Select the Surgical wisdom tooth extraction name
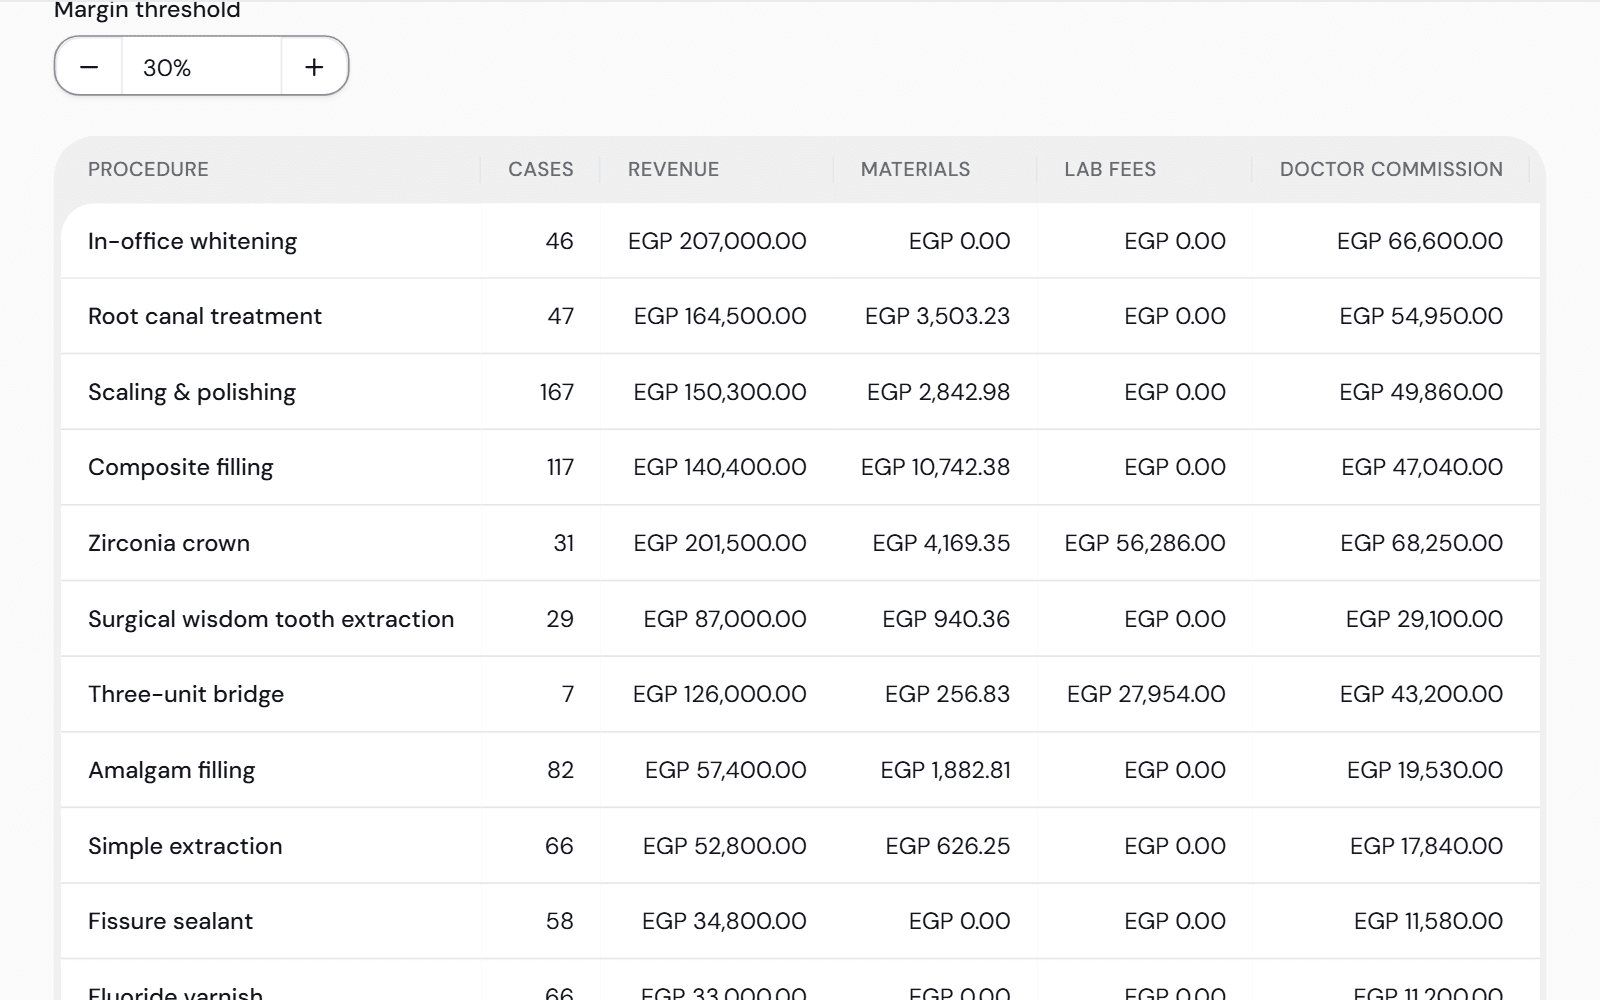 pos(271,619)
